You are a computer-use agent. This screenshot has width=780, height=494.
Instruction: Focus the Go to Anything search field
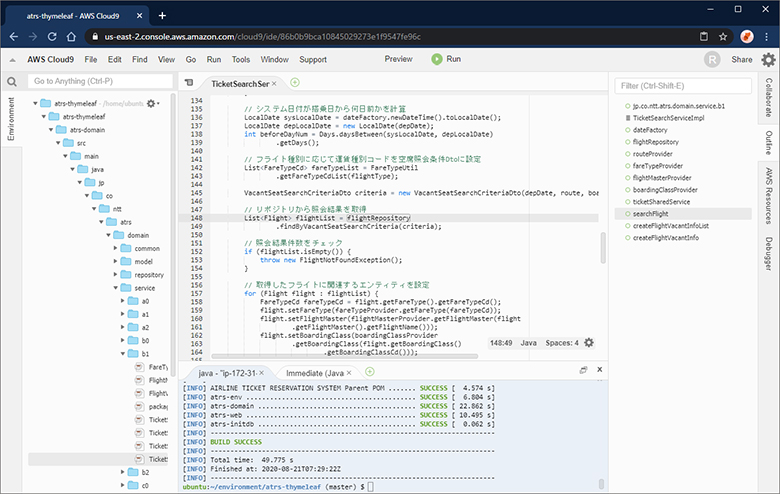click(x=100, y=81)
